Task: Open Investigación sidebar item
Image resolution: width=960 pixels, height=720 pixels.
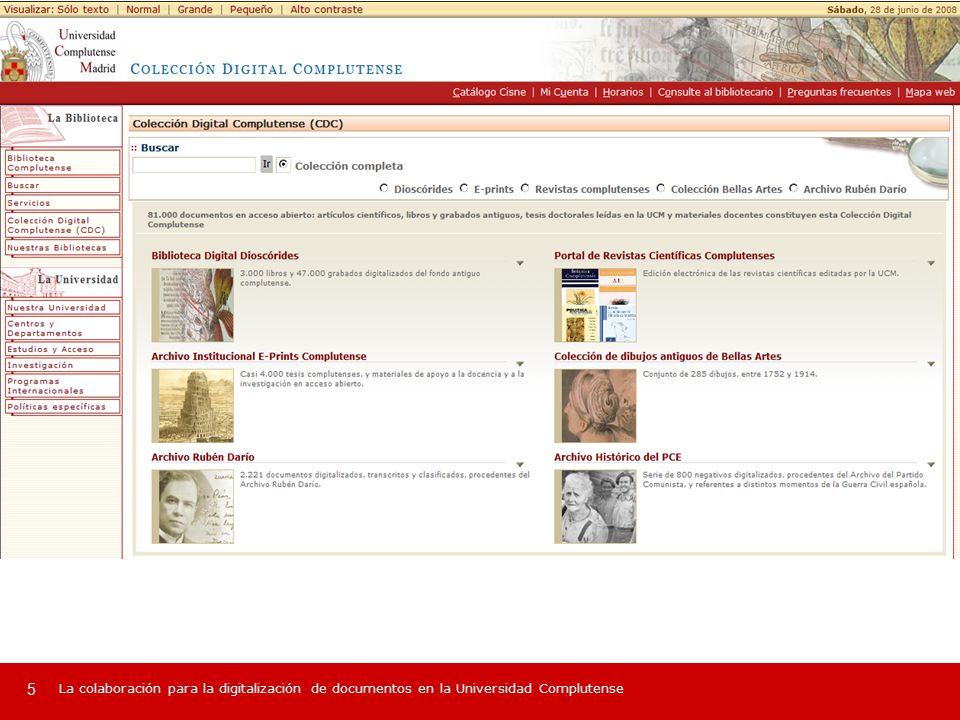Action: point(62,365)
